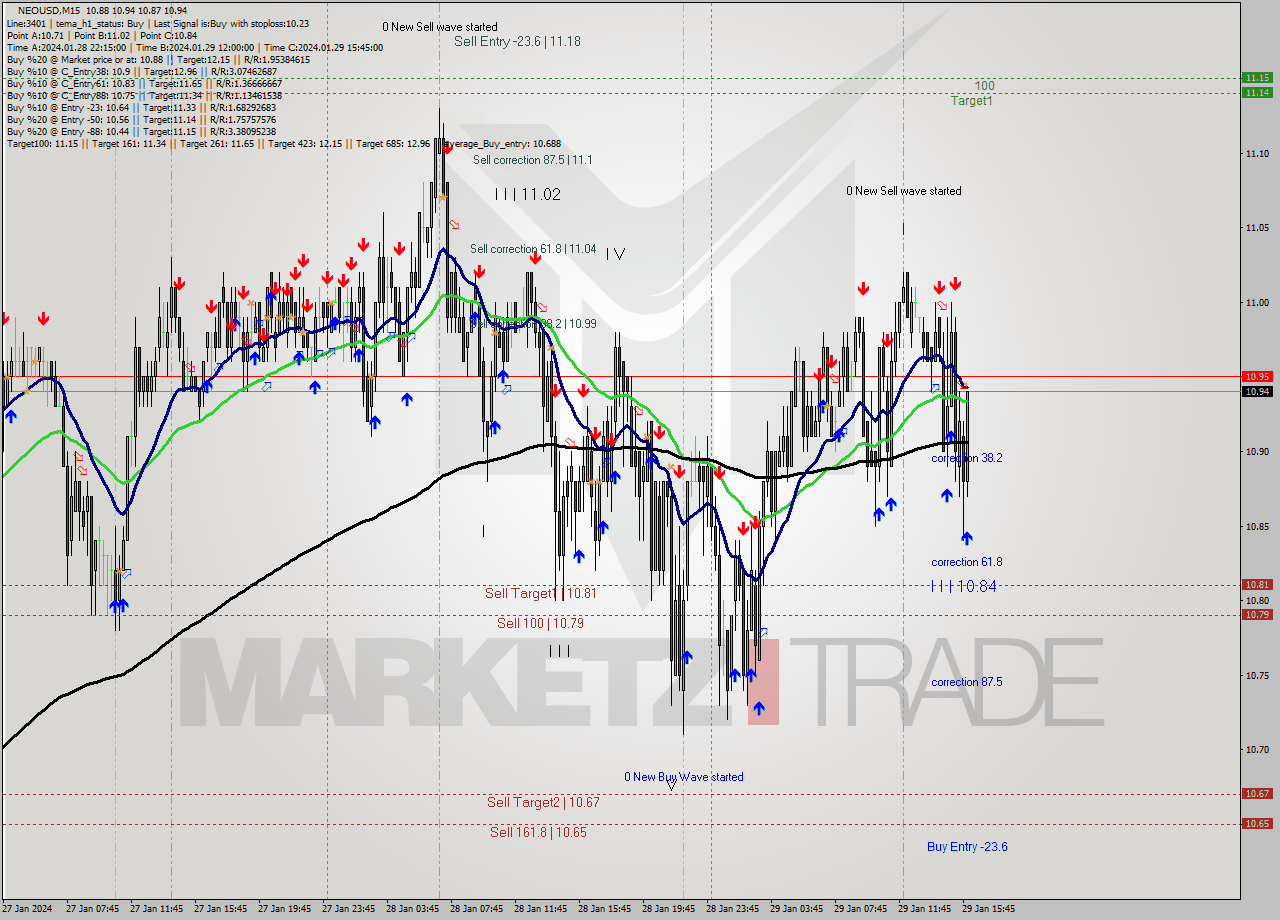Click the 10.75 price axis value

(1257, 675)
